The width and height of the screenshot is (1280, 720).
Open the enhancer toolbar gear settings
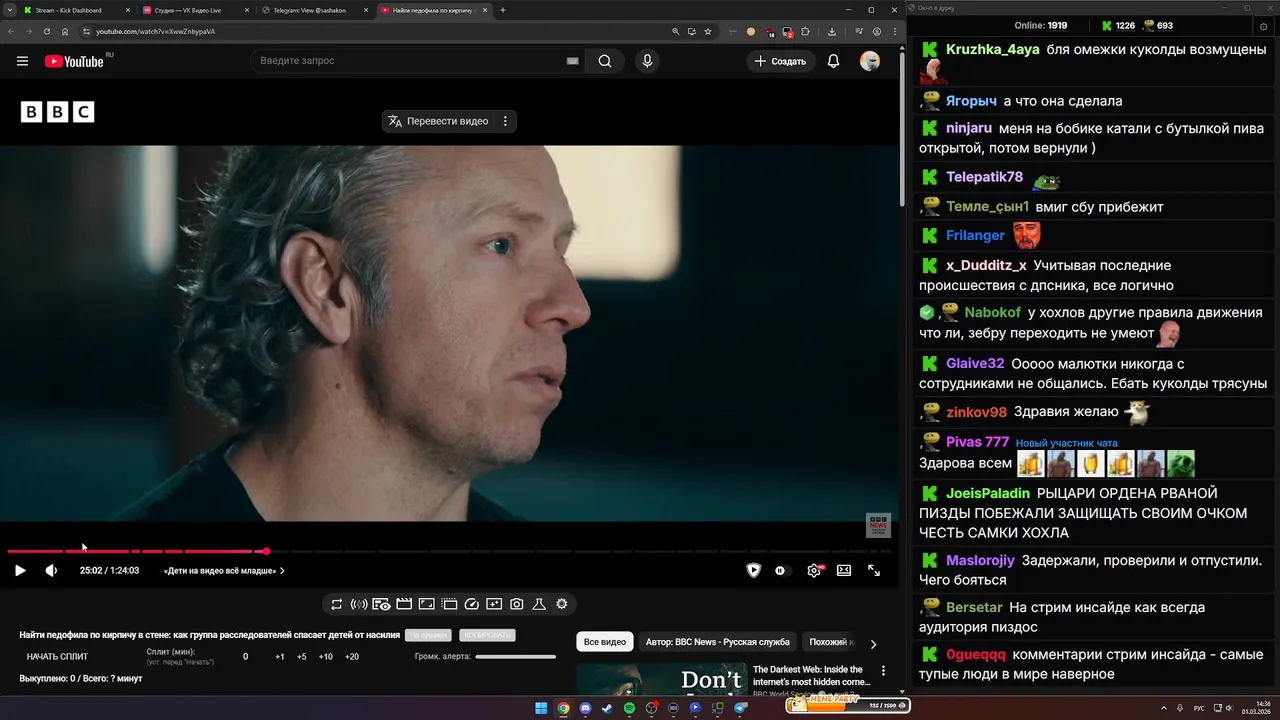pos(562,604)
